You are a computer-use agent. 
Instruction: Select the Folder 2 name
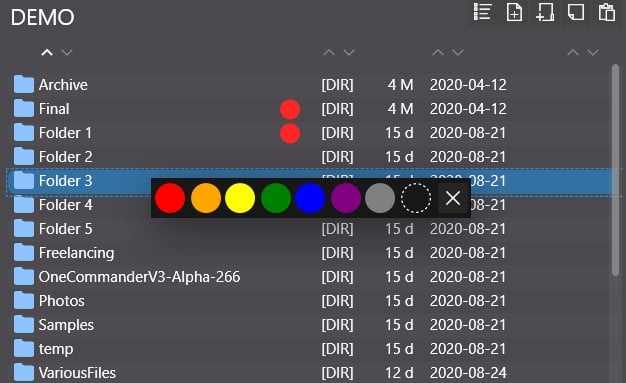(65, 157)
